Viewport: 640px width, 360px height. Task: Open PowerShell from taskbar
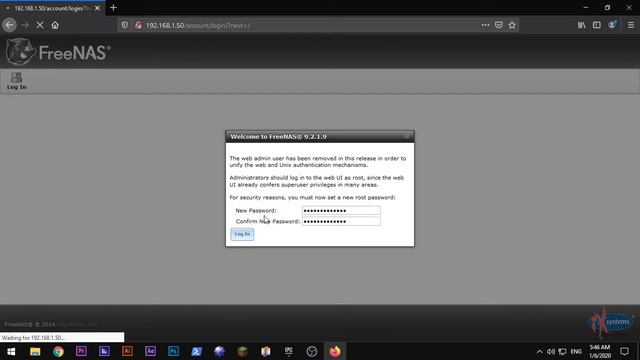coord(196,351)
